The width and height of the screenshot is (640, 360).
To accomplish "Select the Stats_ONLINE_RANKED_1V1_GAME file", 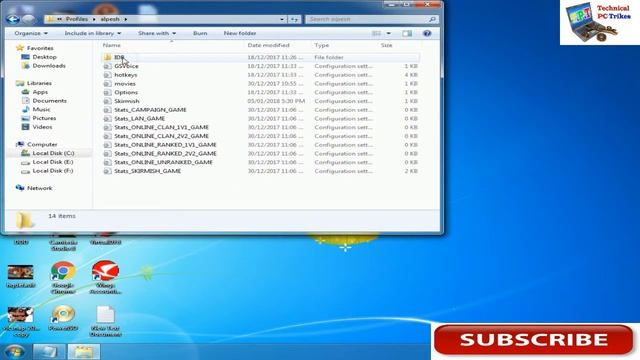I will pos(165,145).
